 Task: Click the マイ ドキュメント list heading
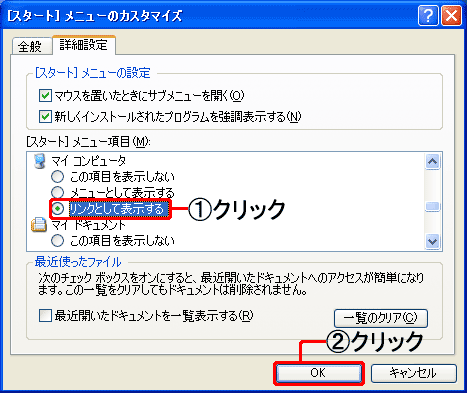(89, 225)
